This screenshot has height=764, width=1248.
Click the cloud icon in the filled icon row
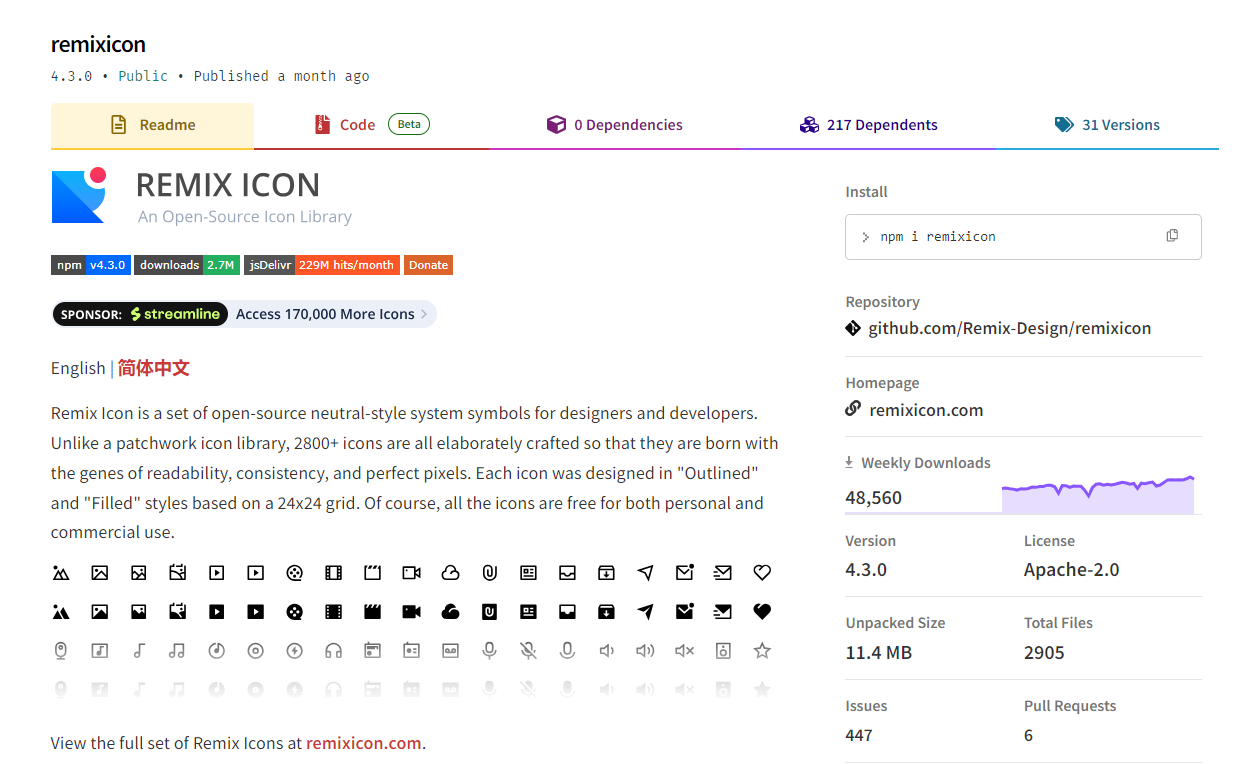pyautogui.click(x=450, y=611)
